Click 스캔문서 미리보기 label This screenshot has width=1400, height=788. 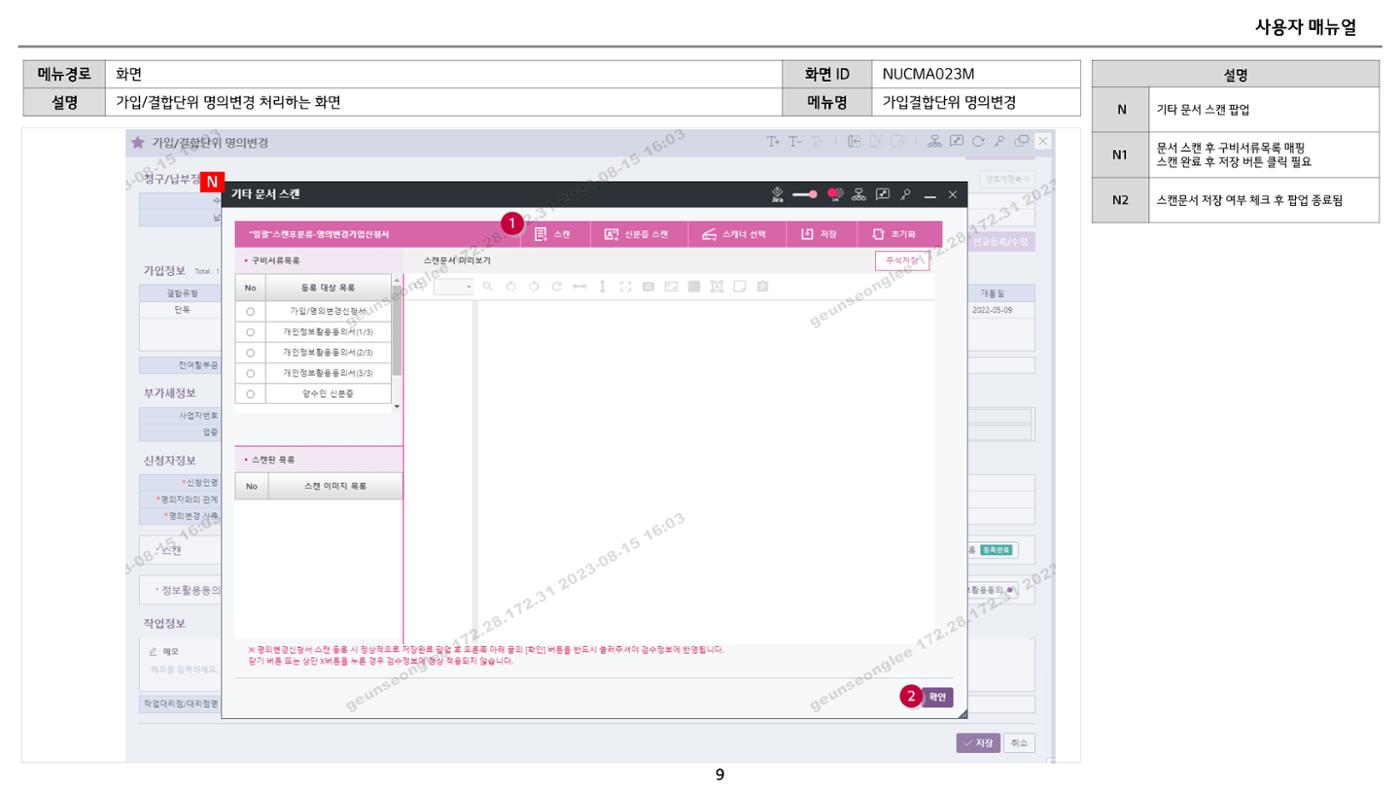pyautogui.click(x=456, y=260)
